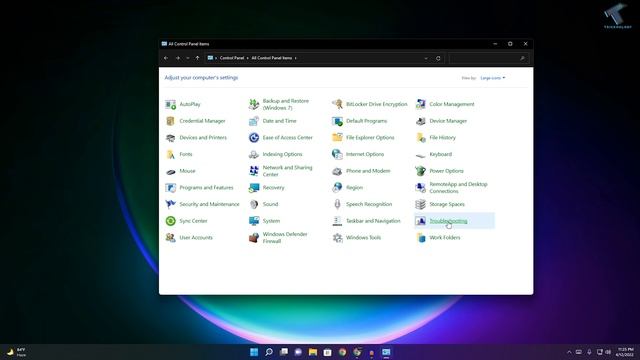The image size is (640, 360).
Task: Go up one level with up arrow
Action: [x=198, y=58]
